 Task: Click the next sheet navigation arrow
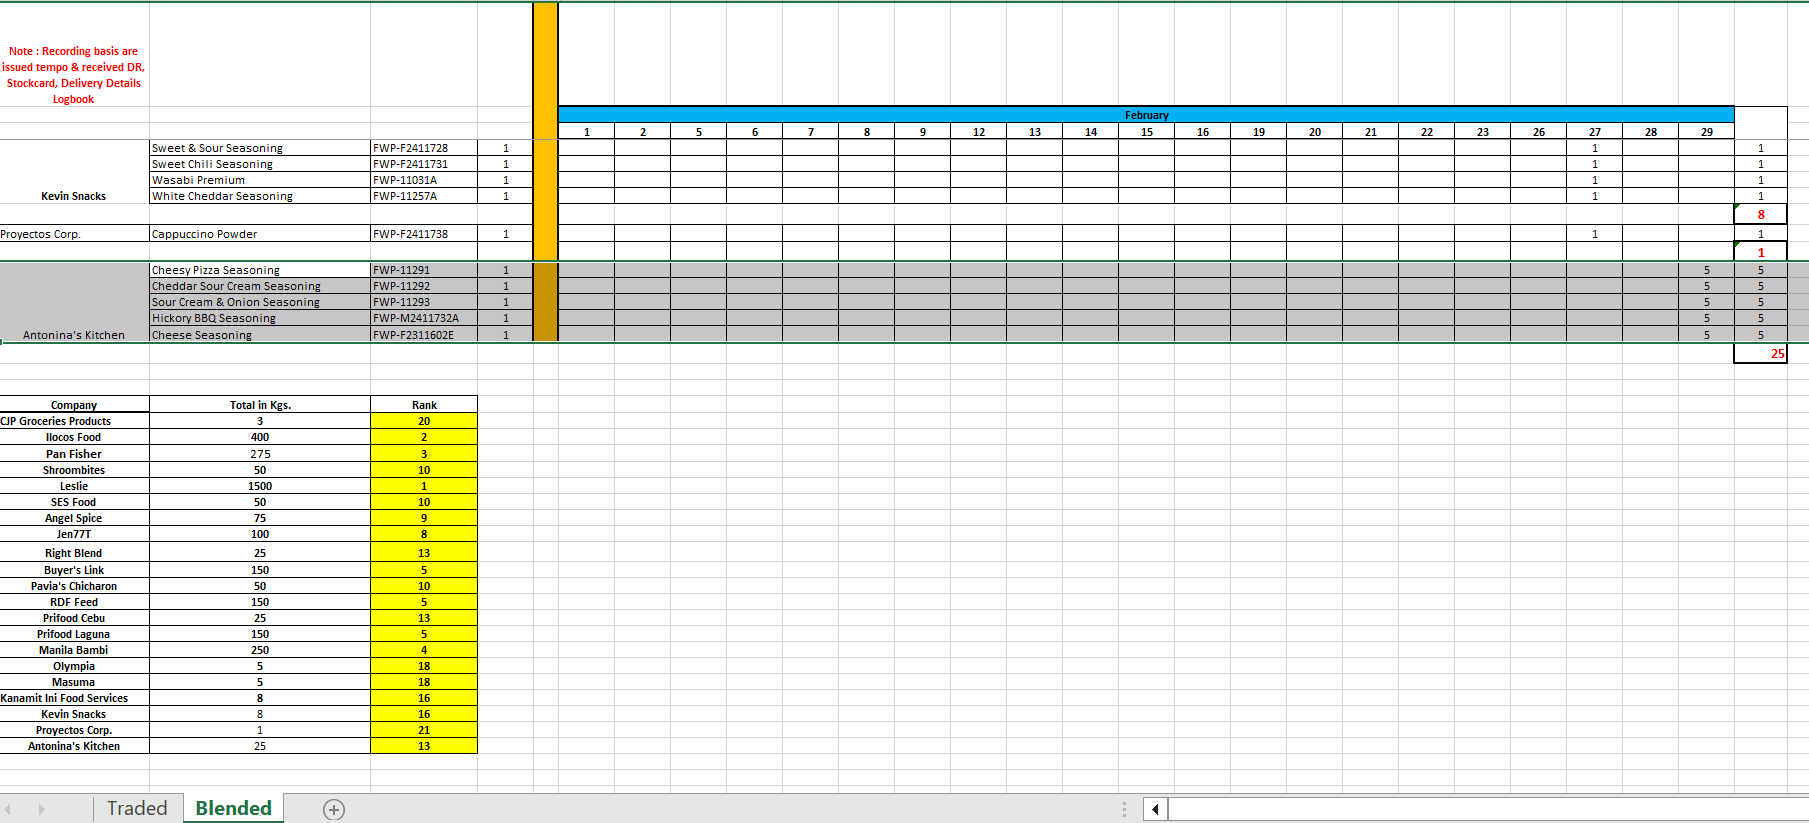point(41,809)
